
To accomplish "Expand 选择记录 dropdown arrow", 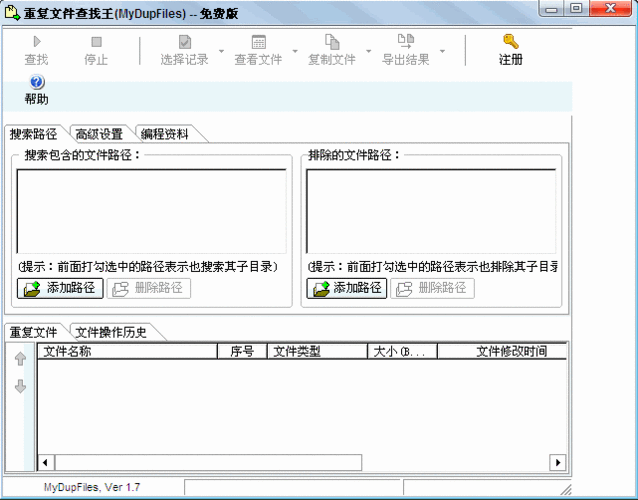I will (221, 51).
